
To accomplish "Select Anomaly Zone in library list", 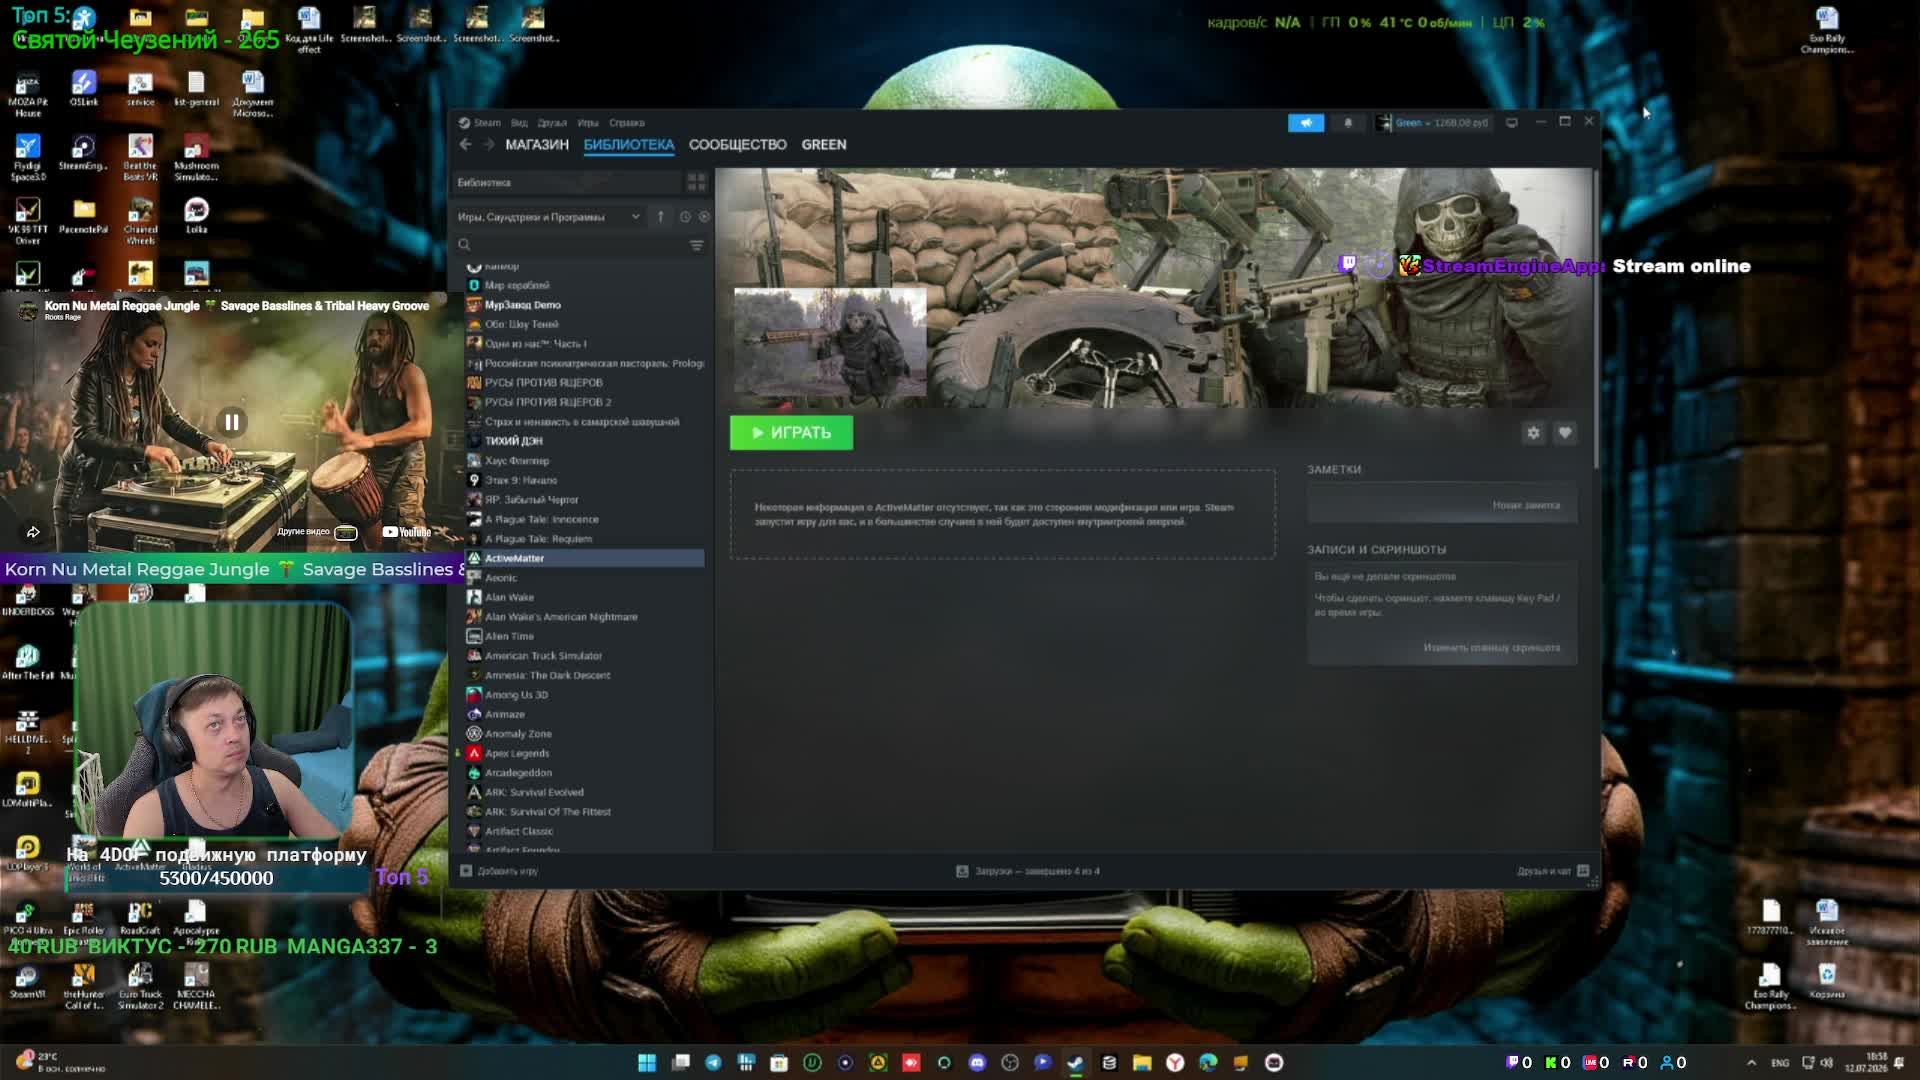I will 586,734.
